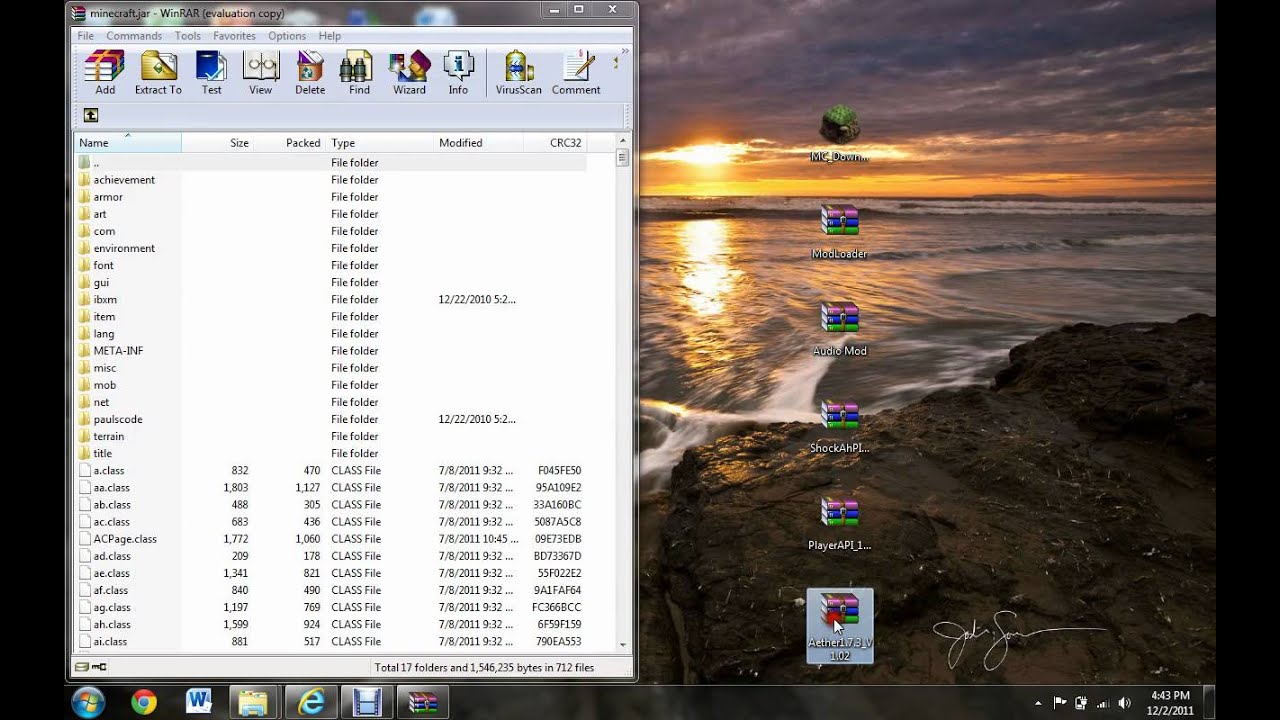Select the '..' parent folder row
This screenshot has width=1280, height=720.
330,162
